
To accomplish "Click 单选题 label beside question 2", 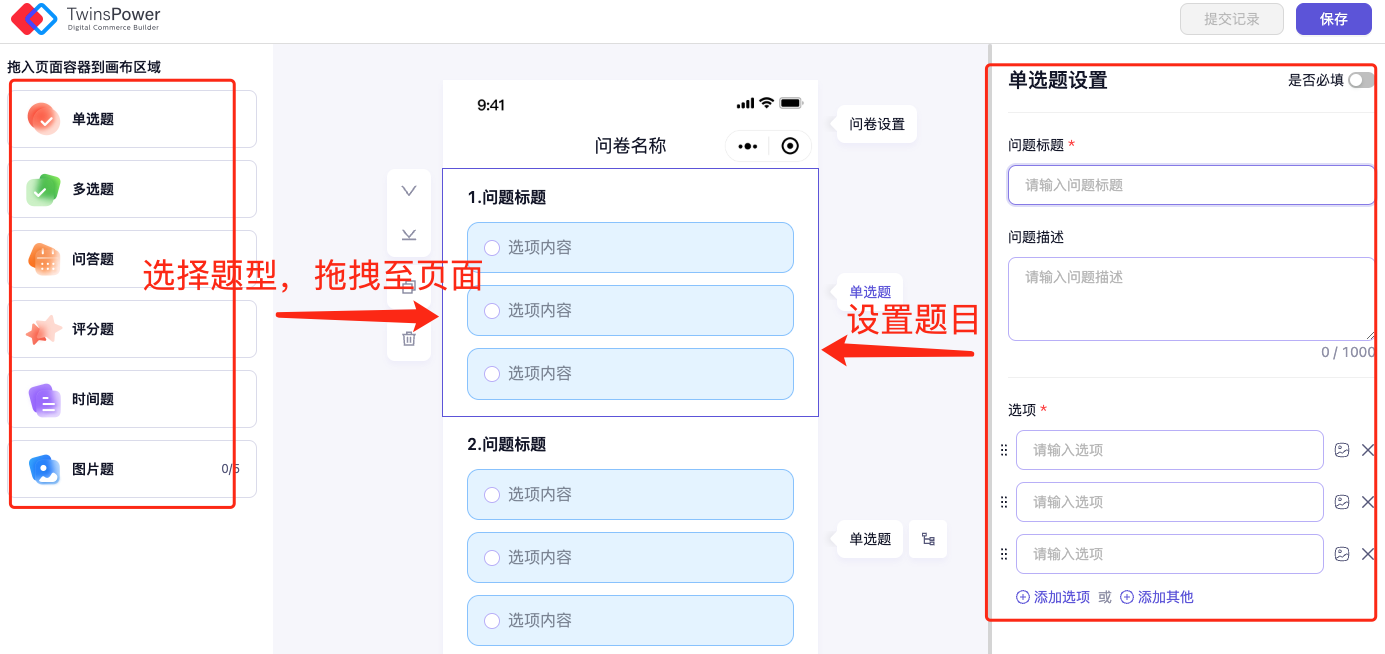I will [870, 539].
